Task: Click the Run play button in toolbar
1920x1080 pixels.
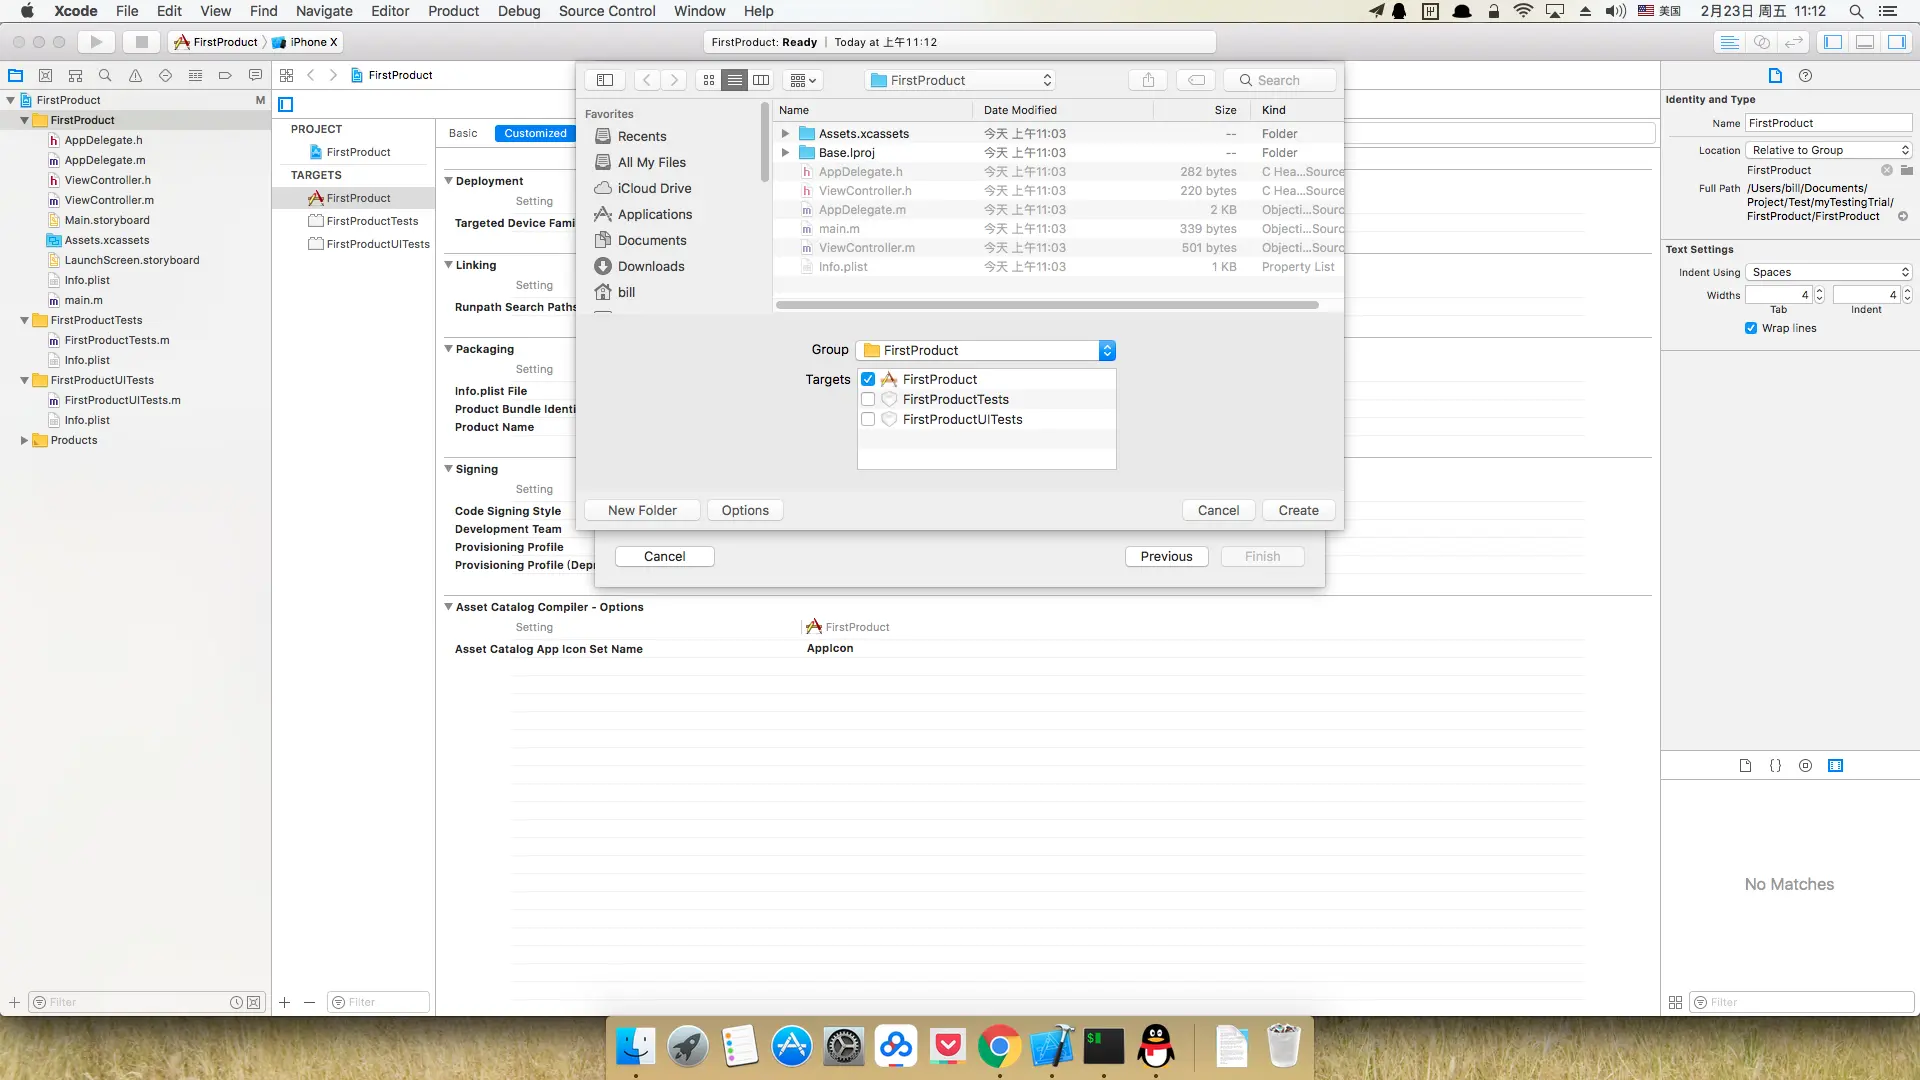Action: click(x=96, y=42)
